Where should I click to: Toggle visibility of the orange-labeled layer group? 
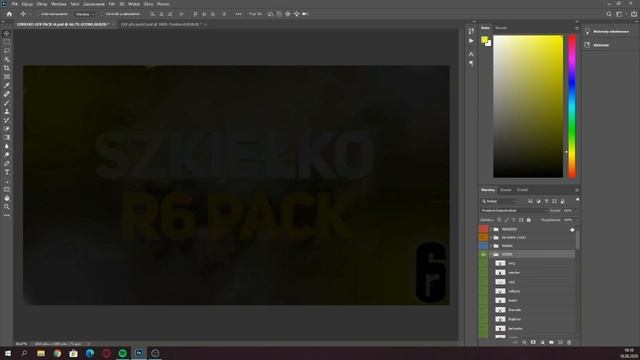(x=484, y=237)
